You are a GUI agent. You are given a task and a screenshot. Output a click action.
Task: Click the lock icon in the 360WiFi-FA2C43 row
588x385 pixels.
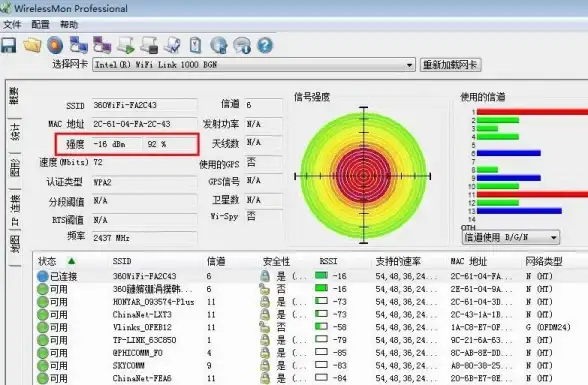click(x=265, y=276)
